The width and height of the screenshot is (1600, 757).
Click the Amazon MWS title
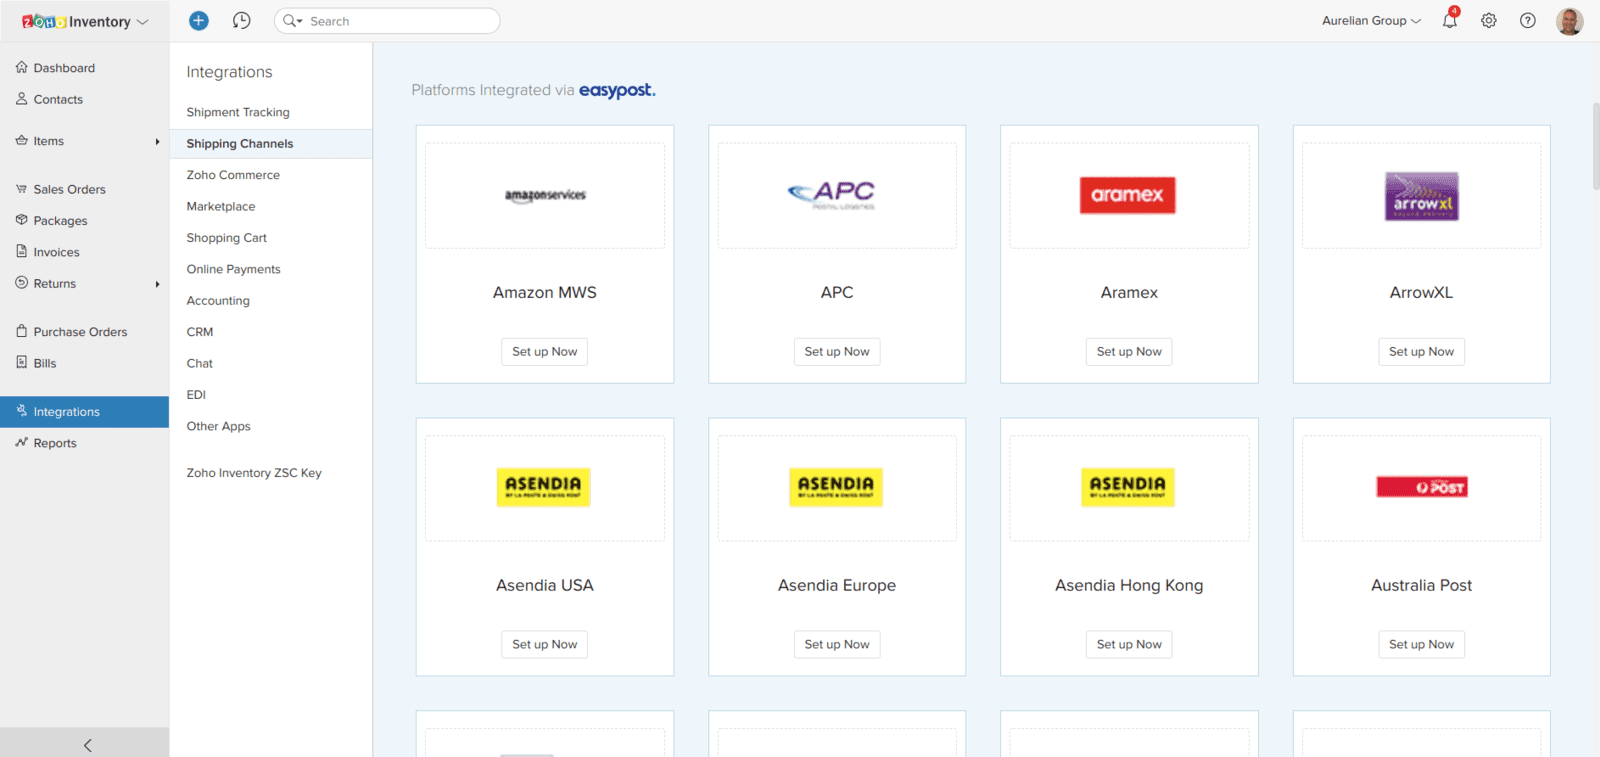(x=545, y=292)
